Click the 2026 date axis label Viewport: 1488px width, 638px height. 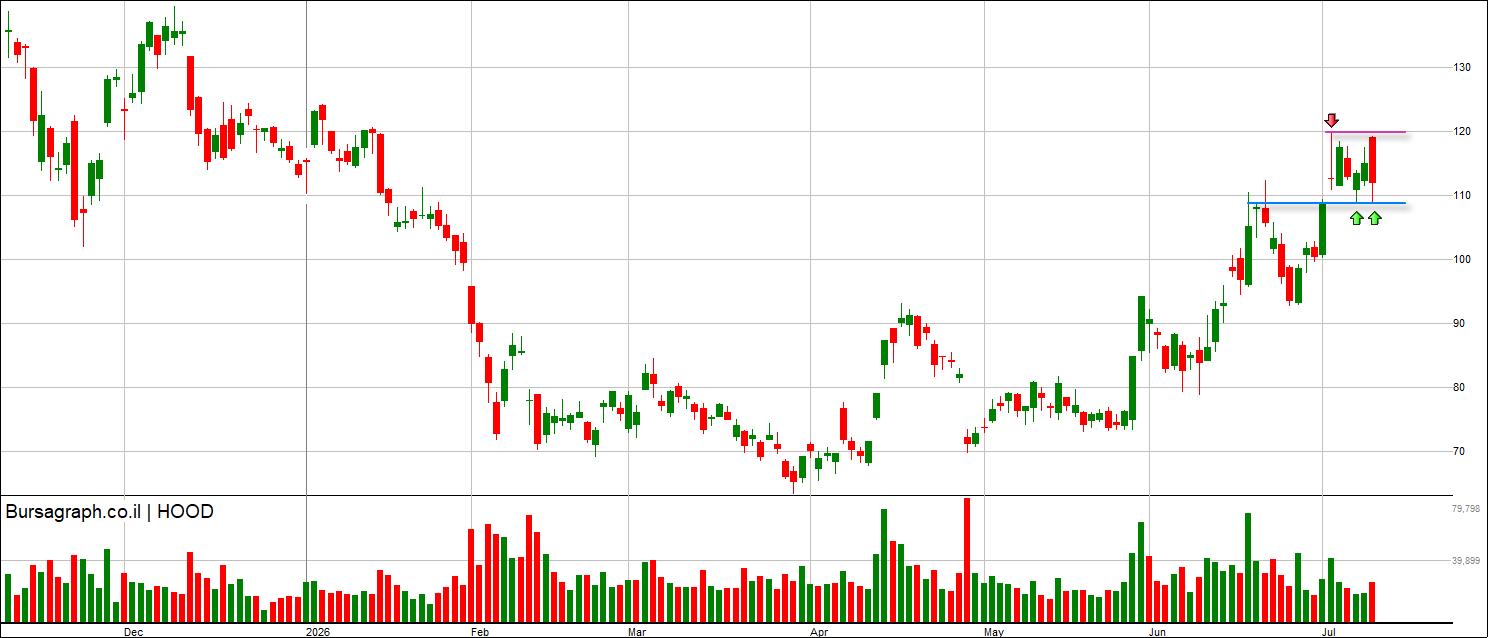[318, 632]
